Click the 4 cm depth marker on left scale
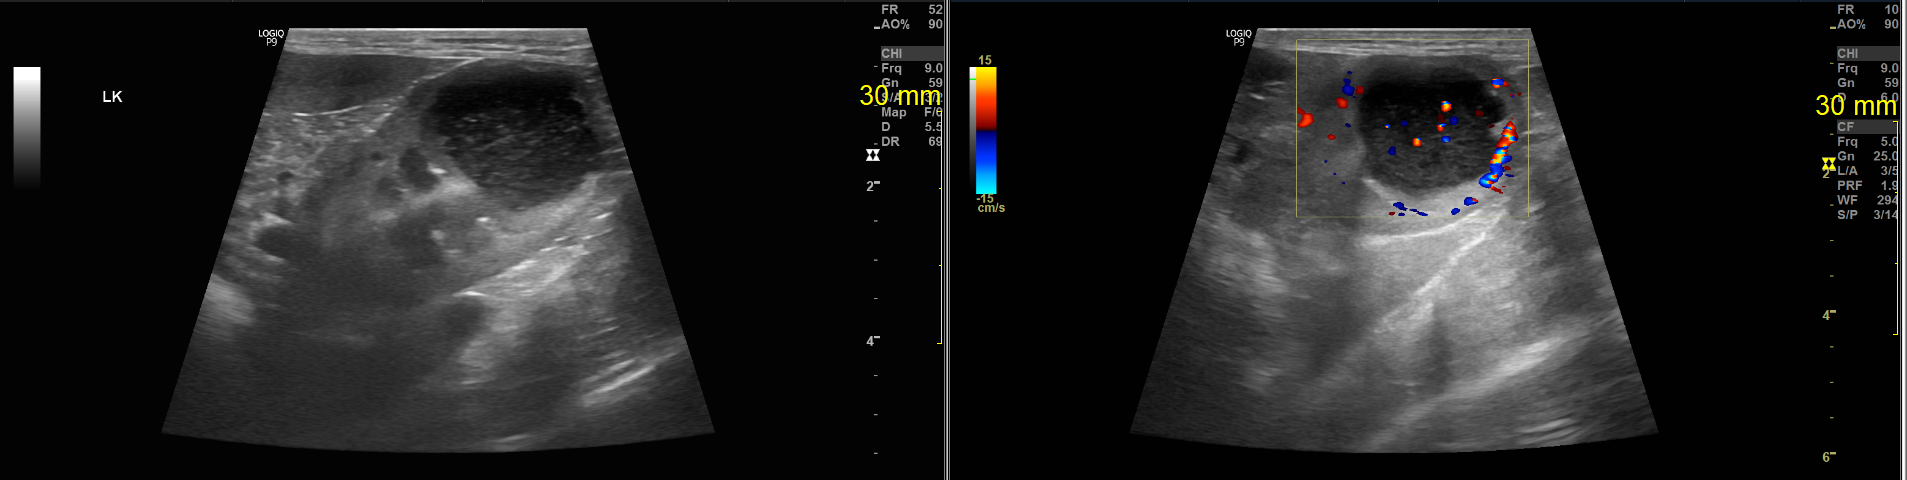1907x480 pixels. [872, 341]
